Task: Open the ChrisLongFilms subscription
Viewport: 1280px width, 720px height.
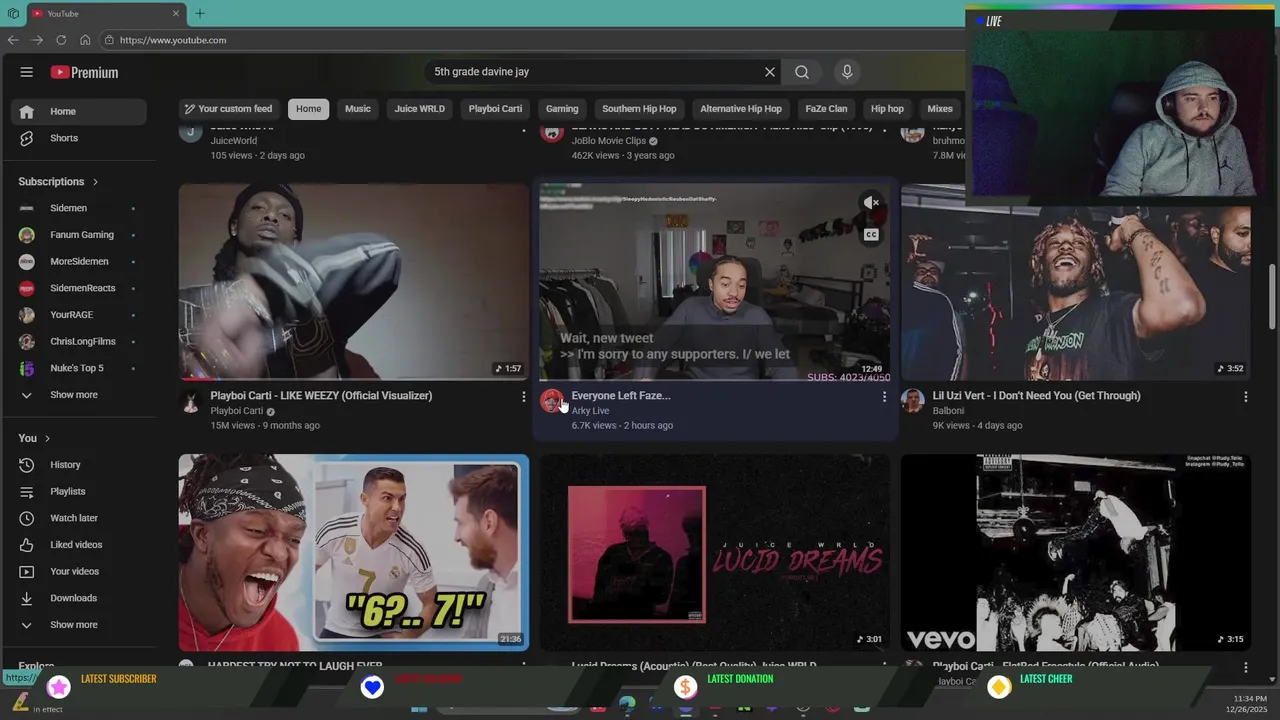Action: [79, 341]
